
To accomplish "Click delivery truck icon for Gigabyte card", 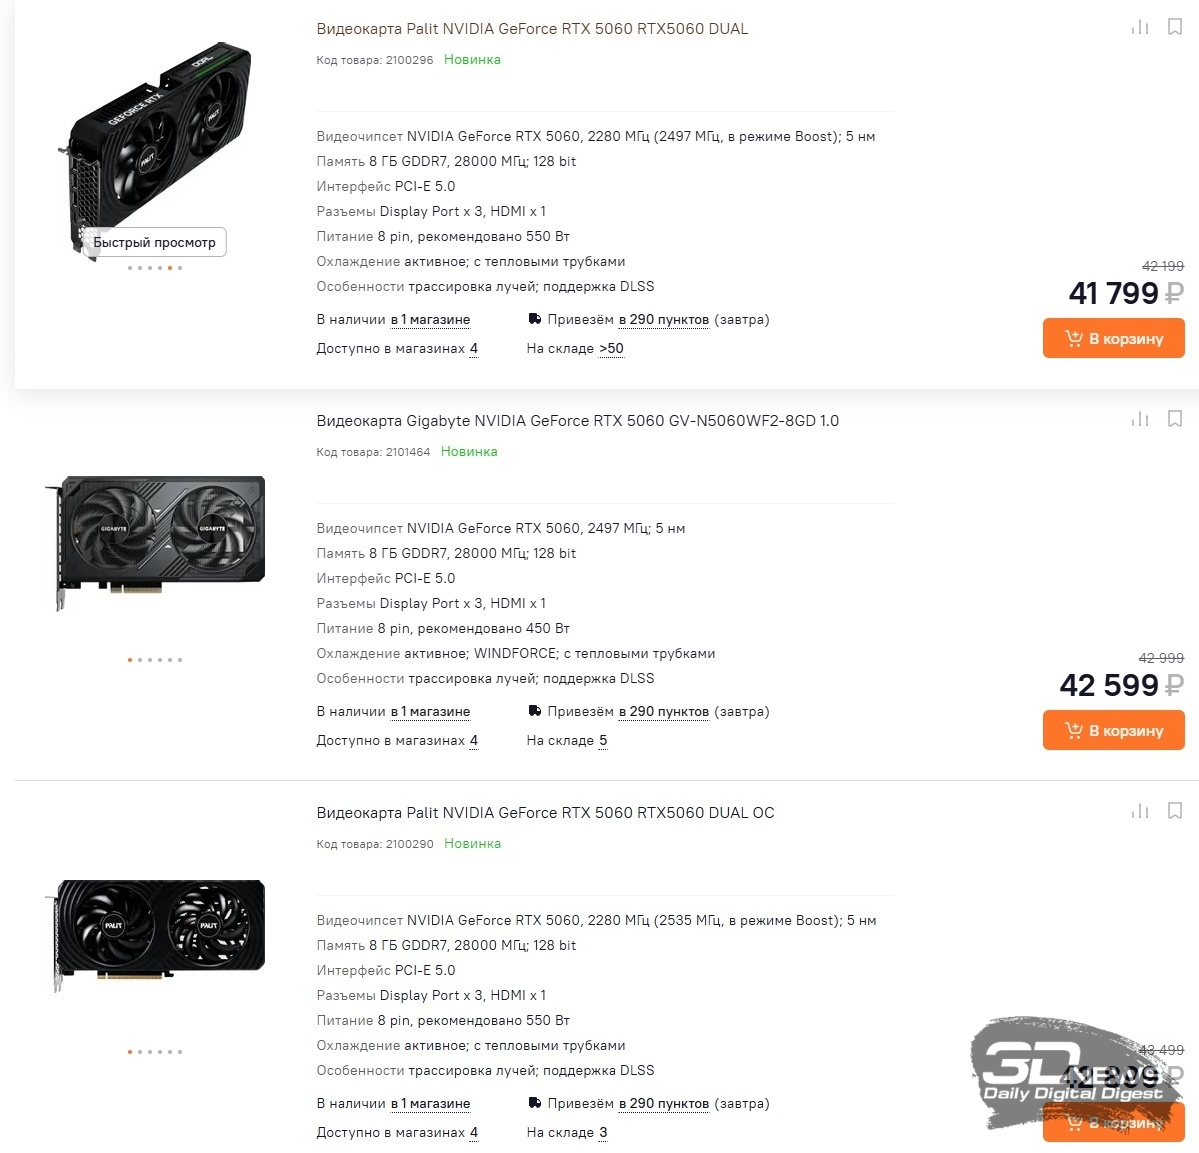I will point(535,711).
